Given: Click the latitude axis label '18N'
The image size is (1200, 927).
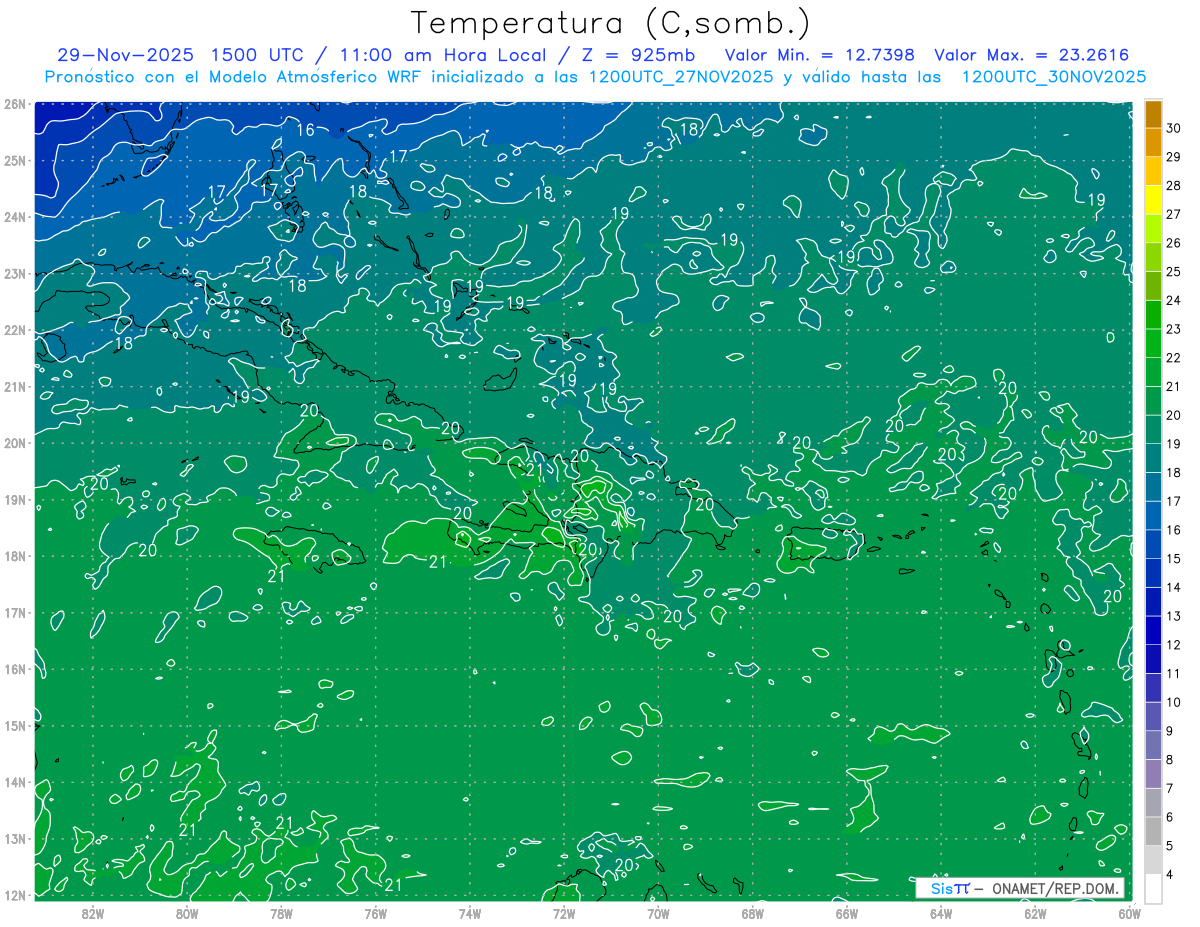Looking at the screenshot, I should tap(14, 556).
